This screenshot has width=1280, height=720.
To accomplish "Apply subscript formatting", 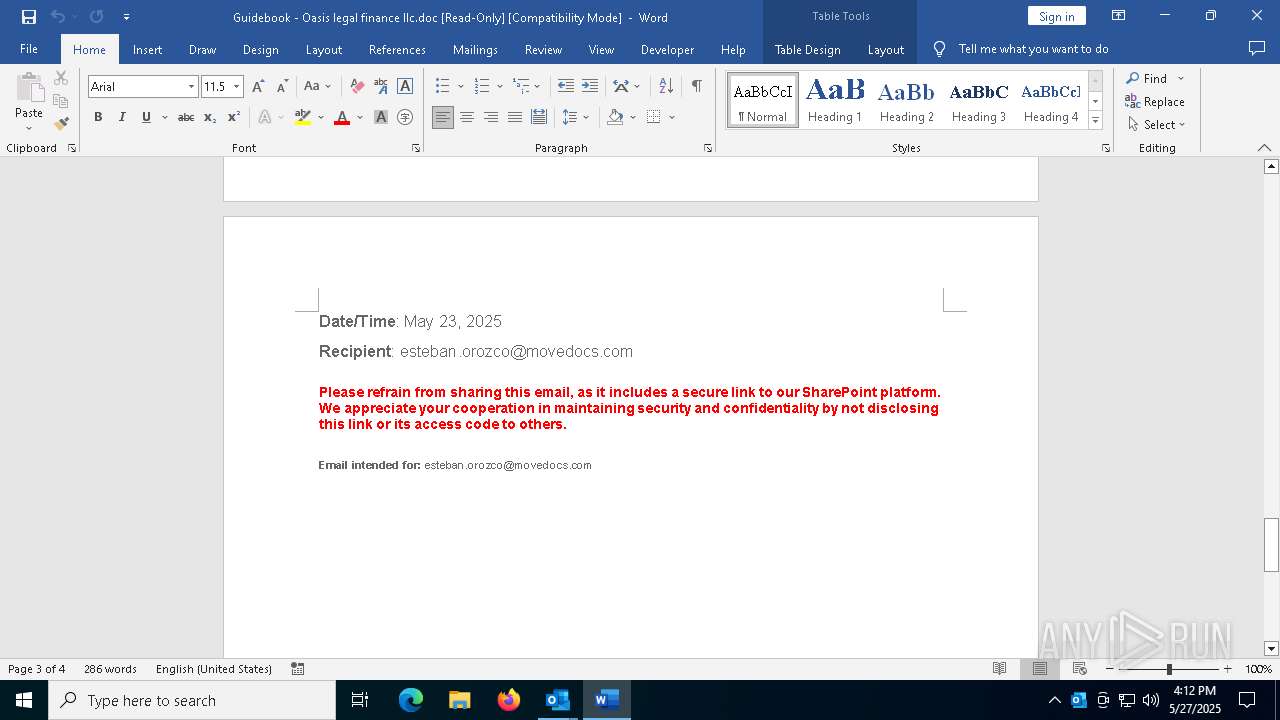I will [210, 117].
